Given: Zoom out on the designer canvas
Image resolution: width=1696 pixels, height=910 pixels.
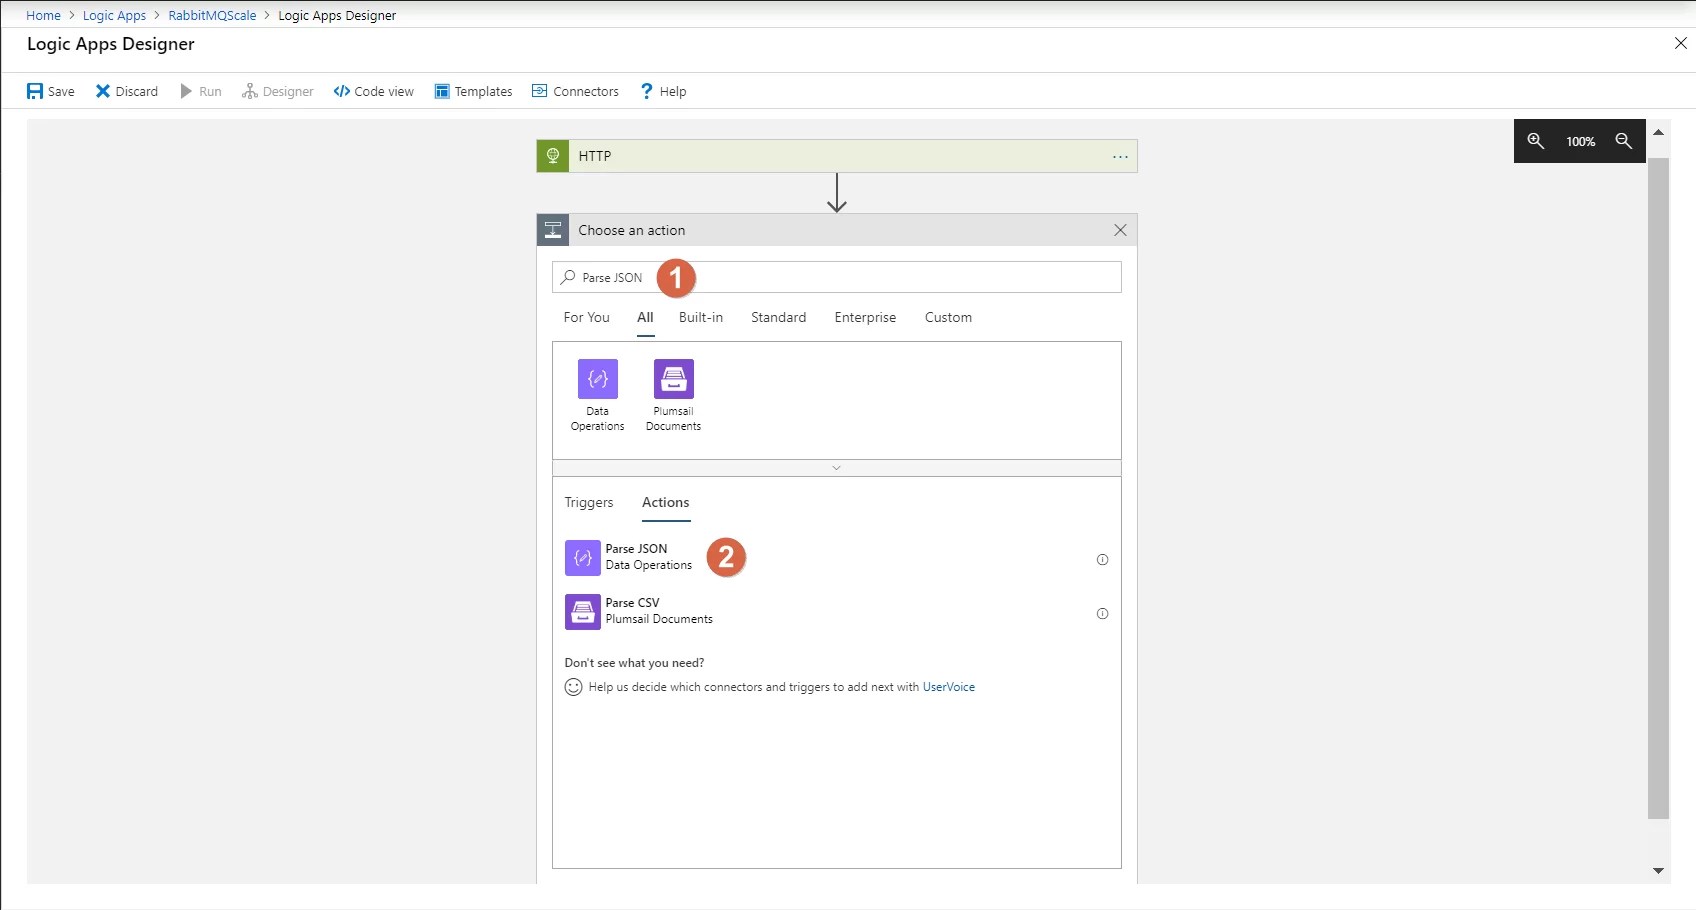Looking at the screenshot, I should (x=1624, y=141).
